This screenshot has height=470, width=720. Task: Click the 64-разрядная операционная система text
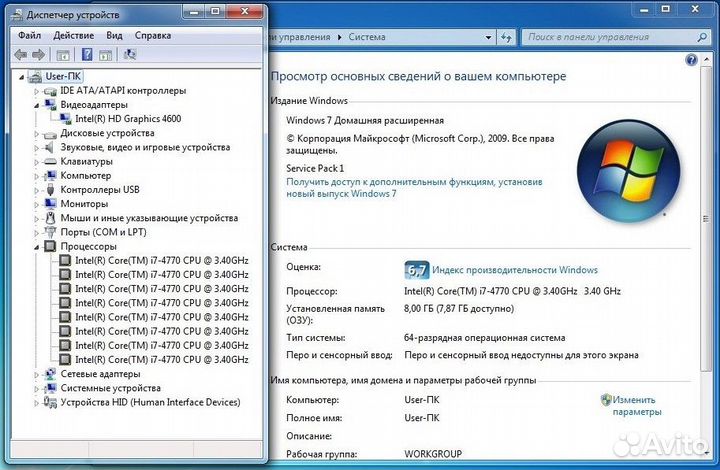[x=484, y=338]
